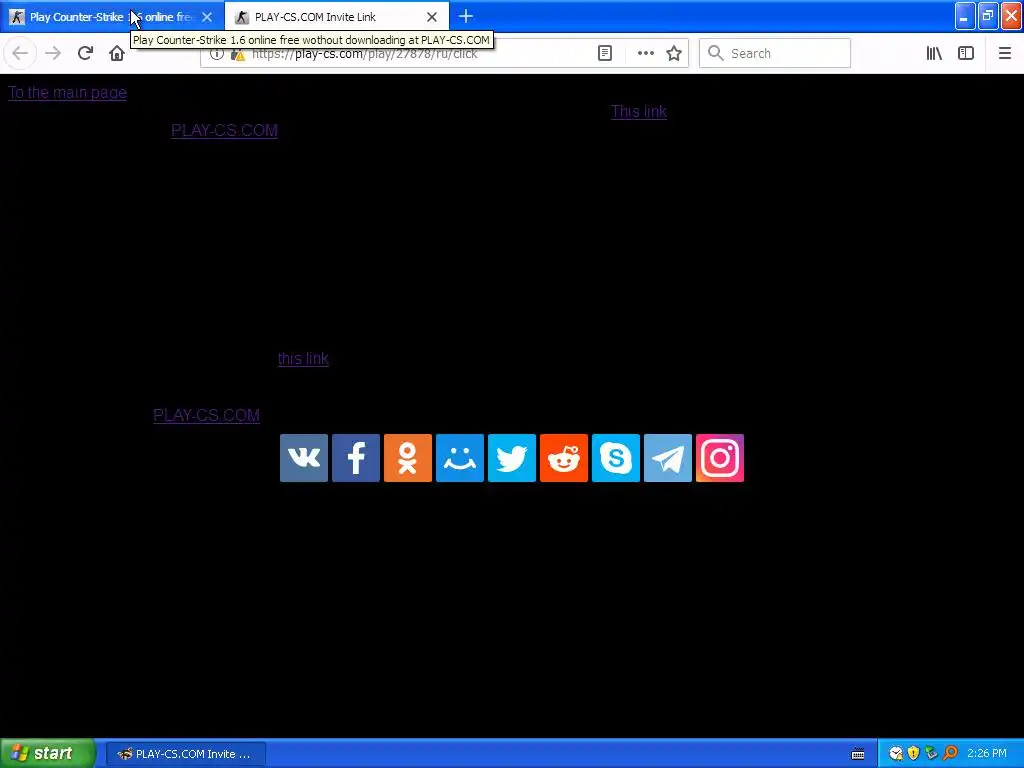Share via Telegram paper plane icon
Screen dimensions: 1024x768
coord(667,458)
